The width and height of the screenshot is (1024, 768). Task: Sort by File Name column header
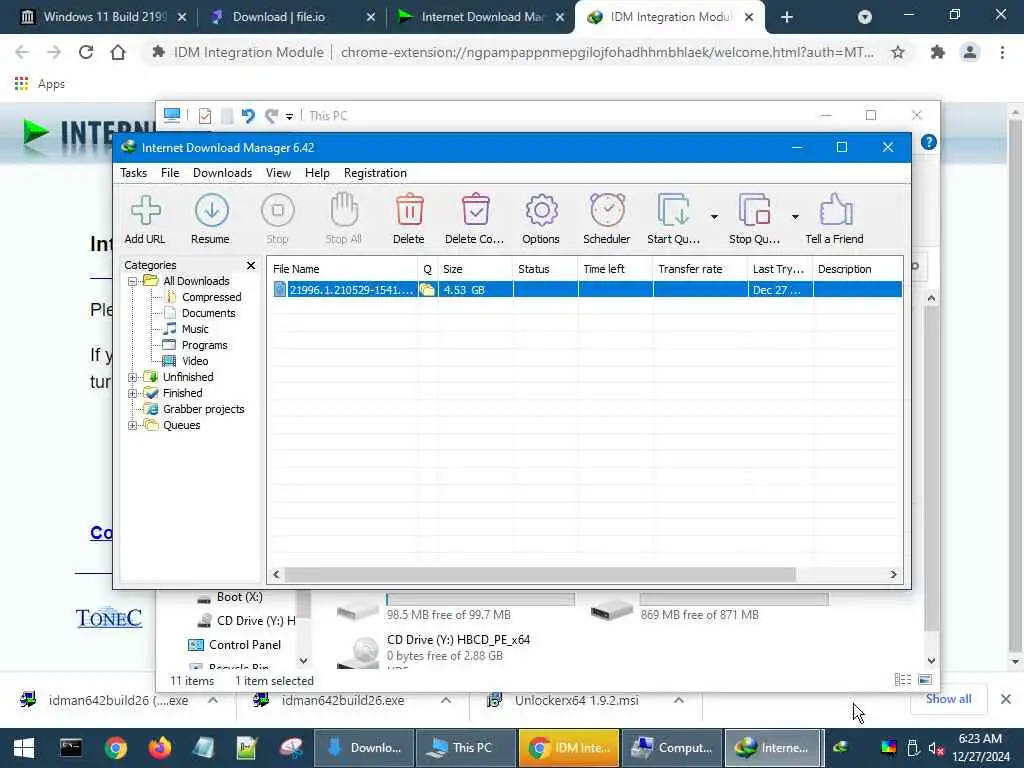(x=342, y=269)
